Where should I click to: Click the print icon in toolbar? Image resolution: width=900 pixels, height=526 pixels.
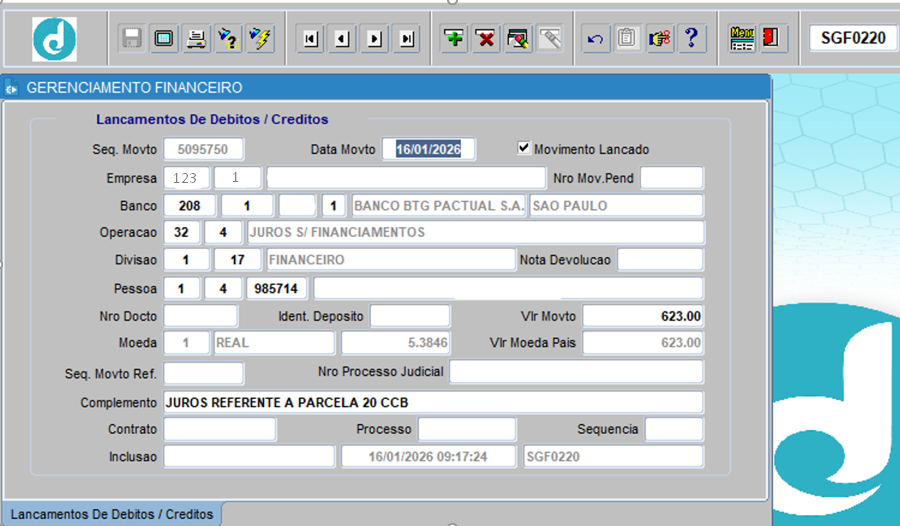click(197, 39)
